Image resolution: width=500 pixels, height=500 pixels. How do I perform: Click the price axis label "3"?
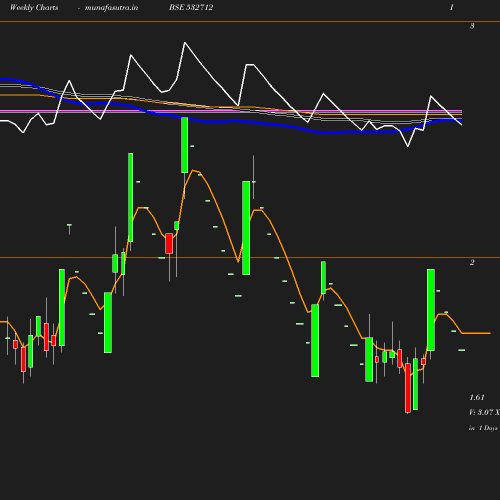[472, 26]
